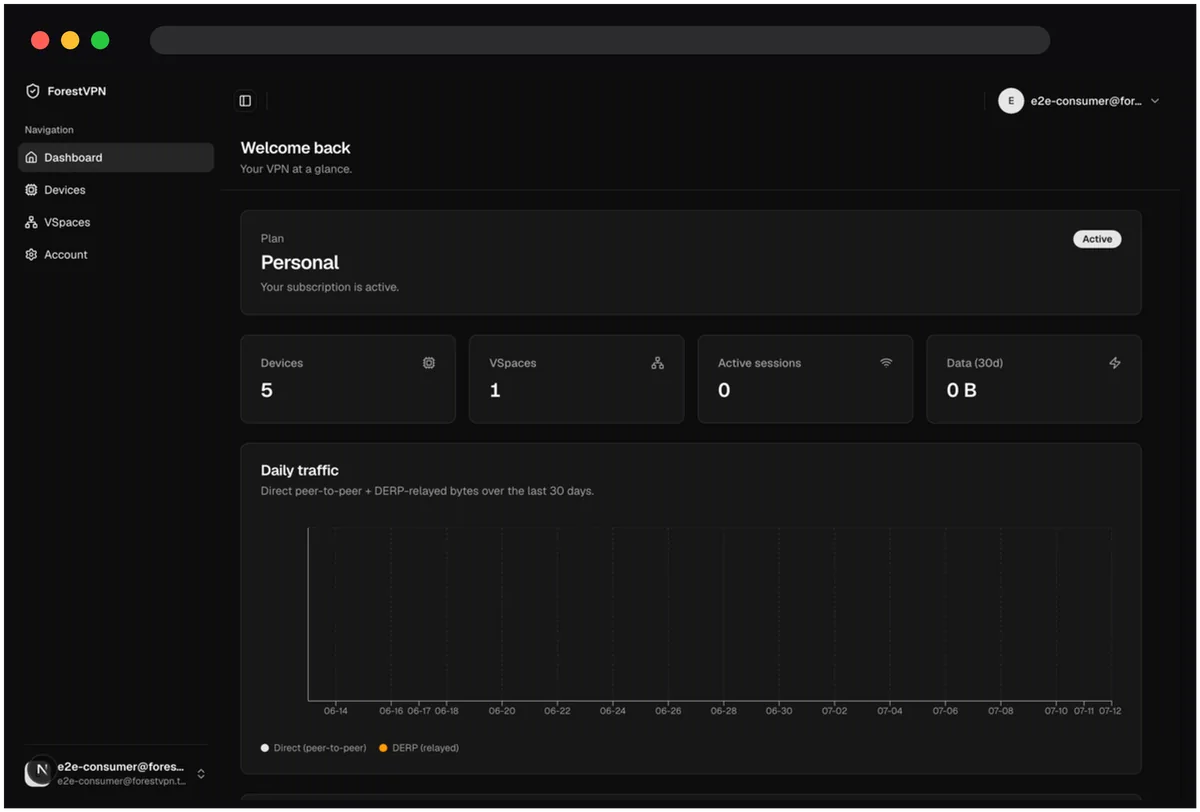
Task: Click the Dashboard home icon
Action: 31,158
